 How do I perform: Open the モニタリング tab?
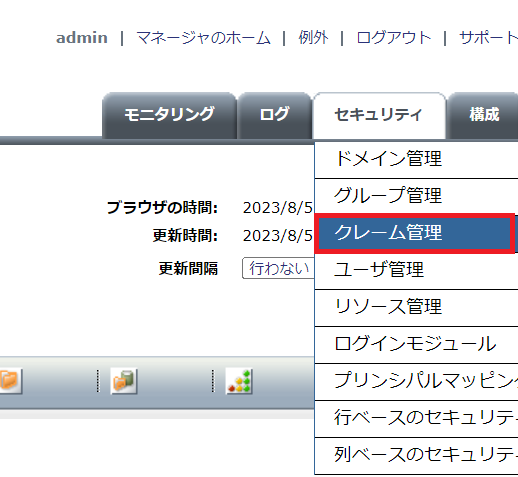pos(169,115)
